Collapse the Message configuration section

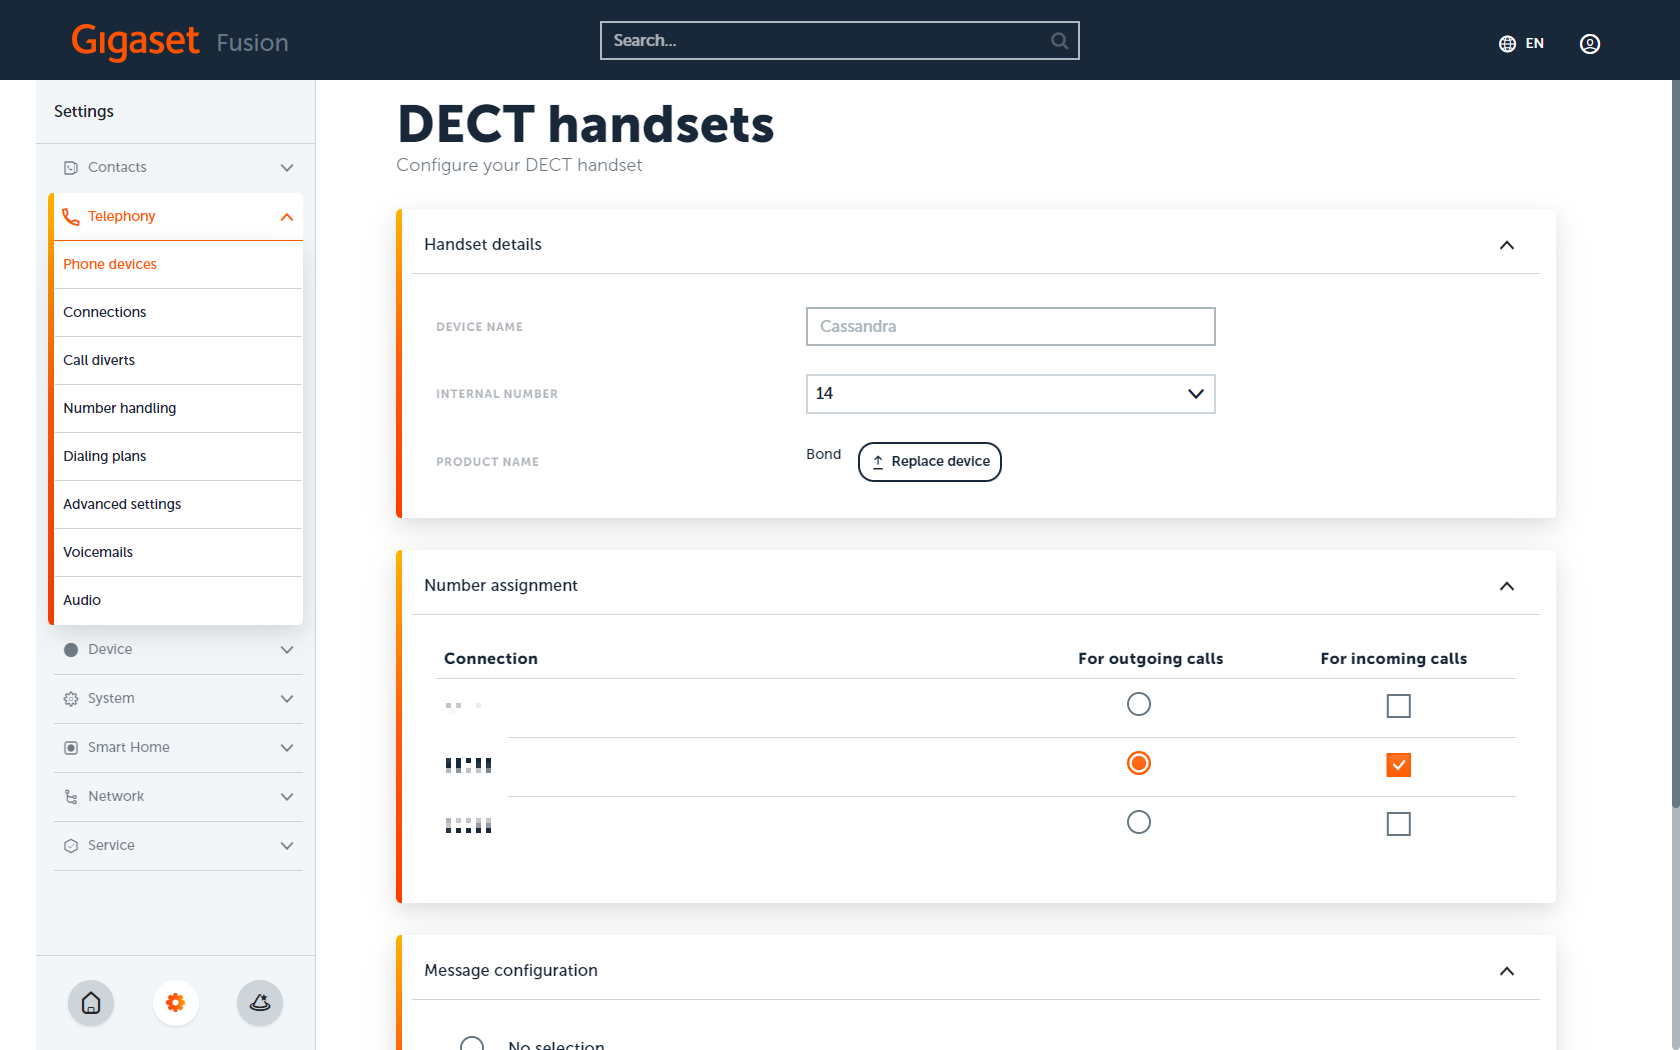(x=1507, y=971)
